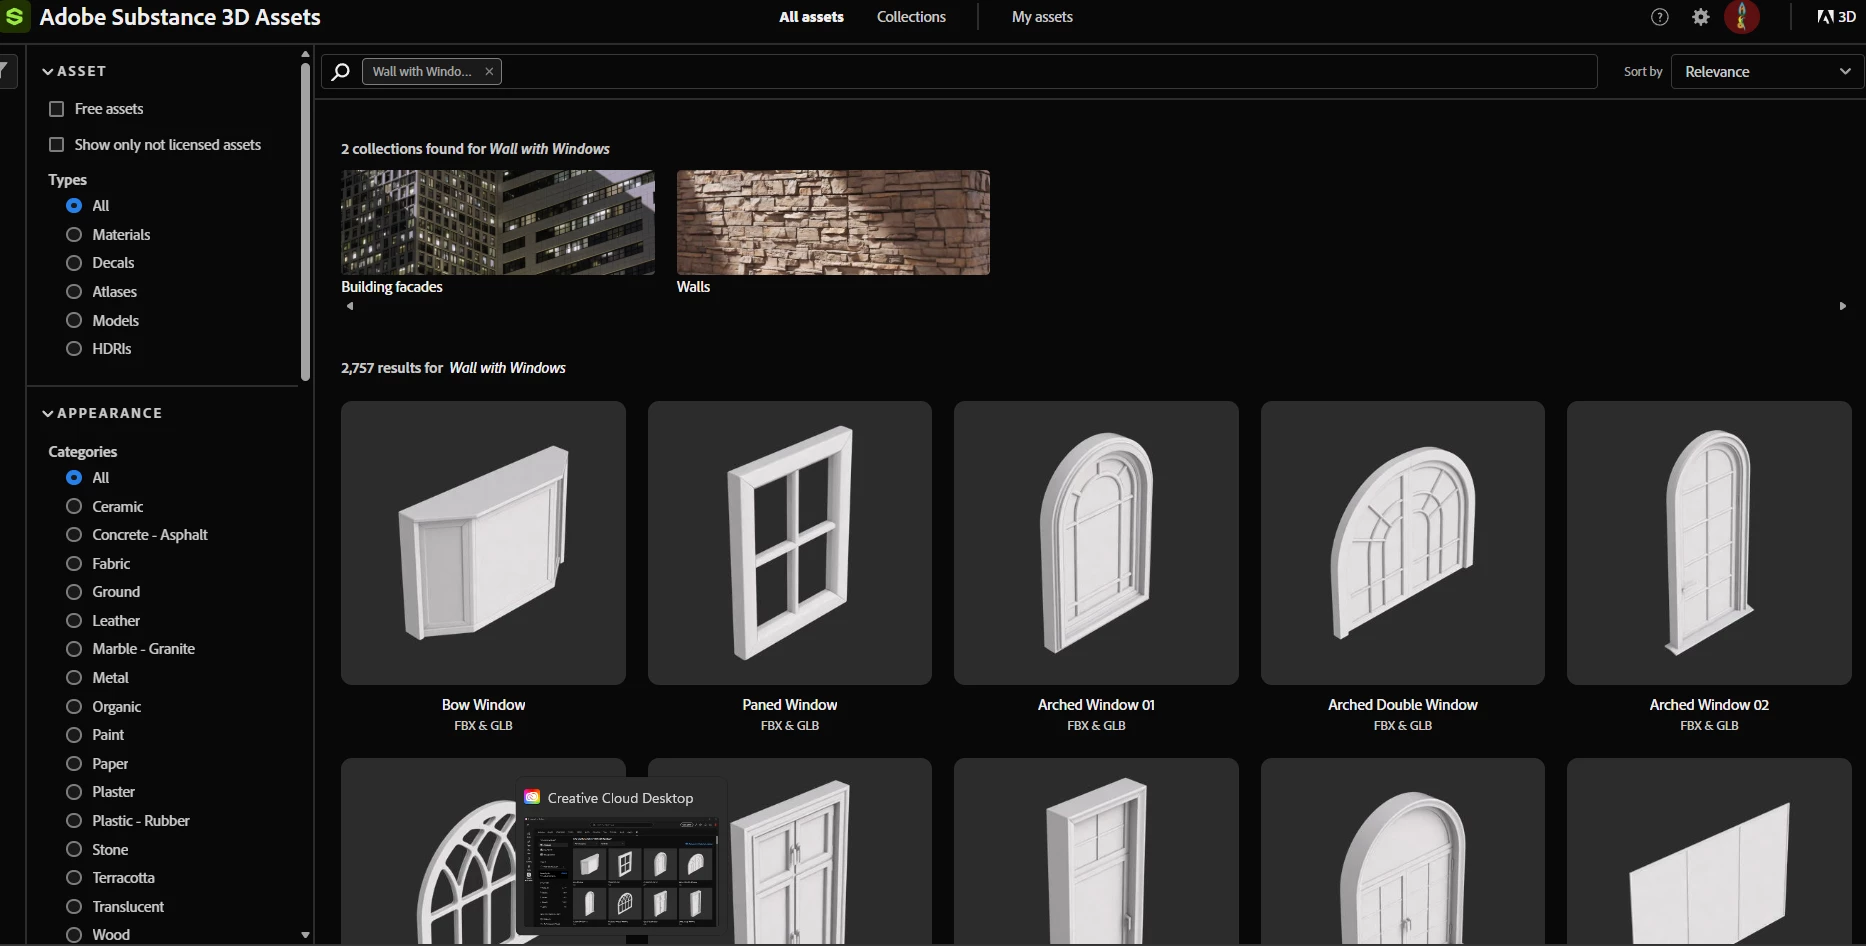
Task: Switch to the My assets tab
Action: pos(1042,17)
